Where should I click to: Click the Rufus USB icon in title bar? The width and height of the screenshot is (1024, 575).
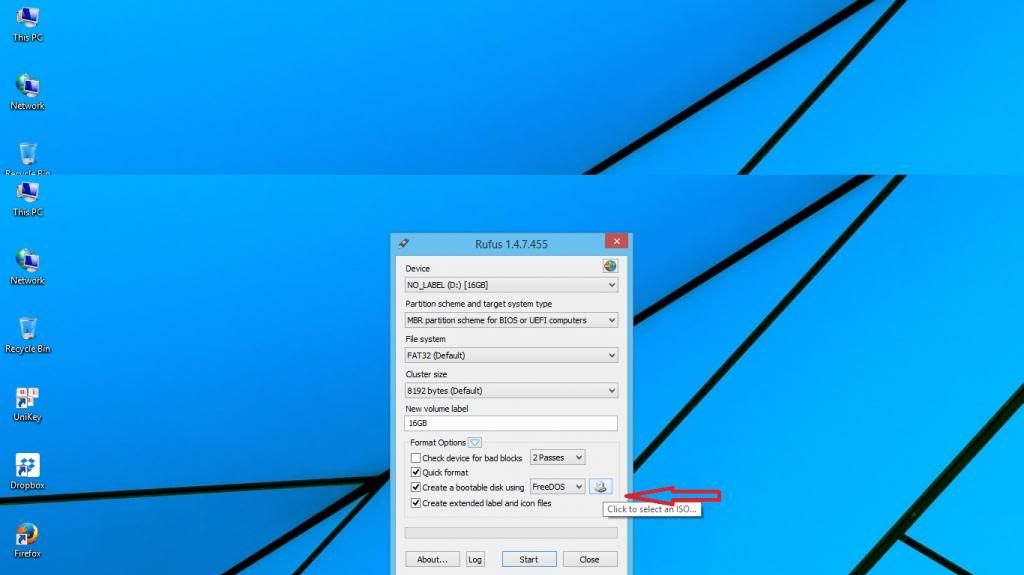pos(404,244)
